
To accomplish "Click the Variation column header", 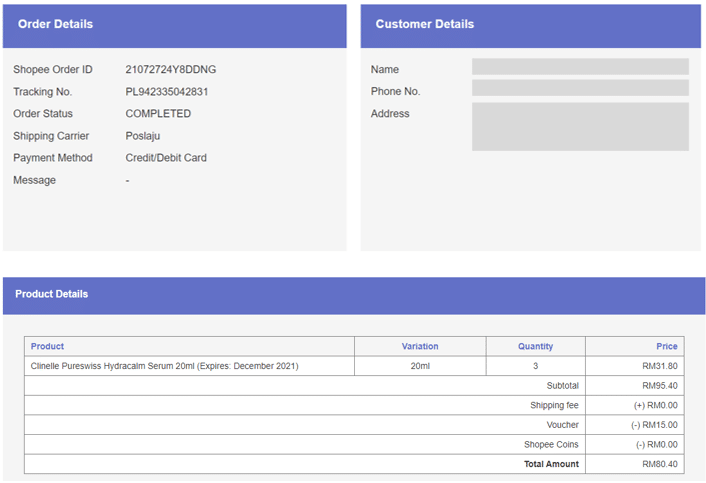I will (420, 346).
